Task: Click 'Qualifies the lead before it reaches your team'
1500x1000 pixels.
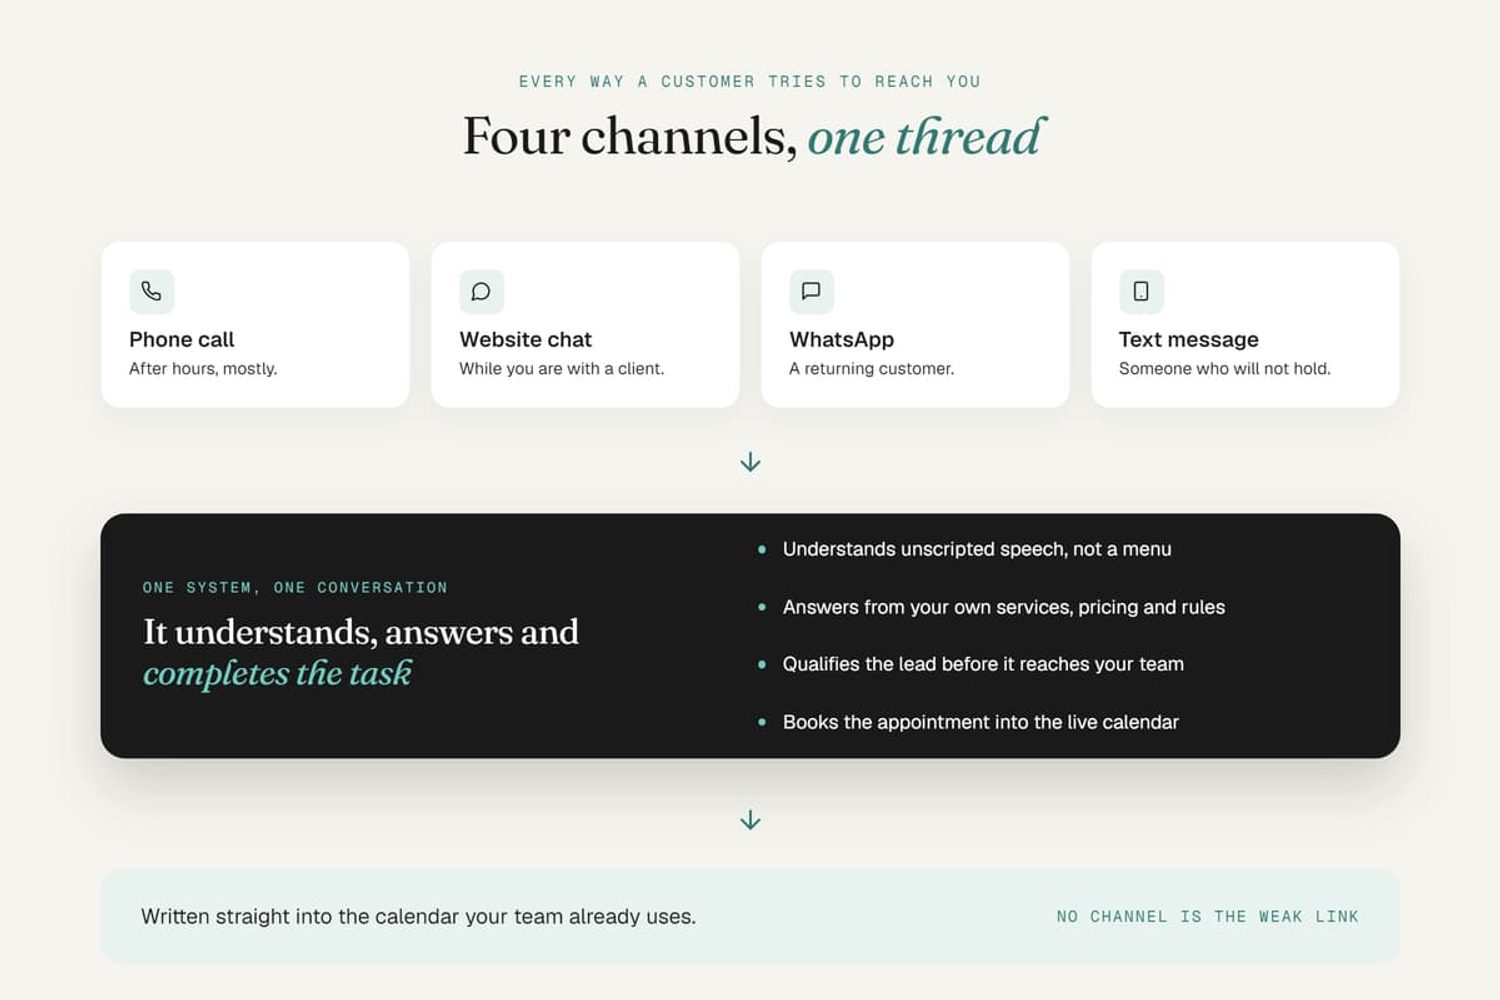Action: pyautogui.click(x=983, y=664)
